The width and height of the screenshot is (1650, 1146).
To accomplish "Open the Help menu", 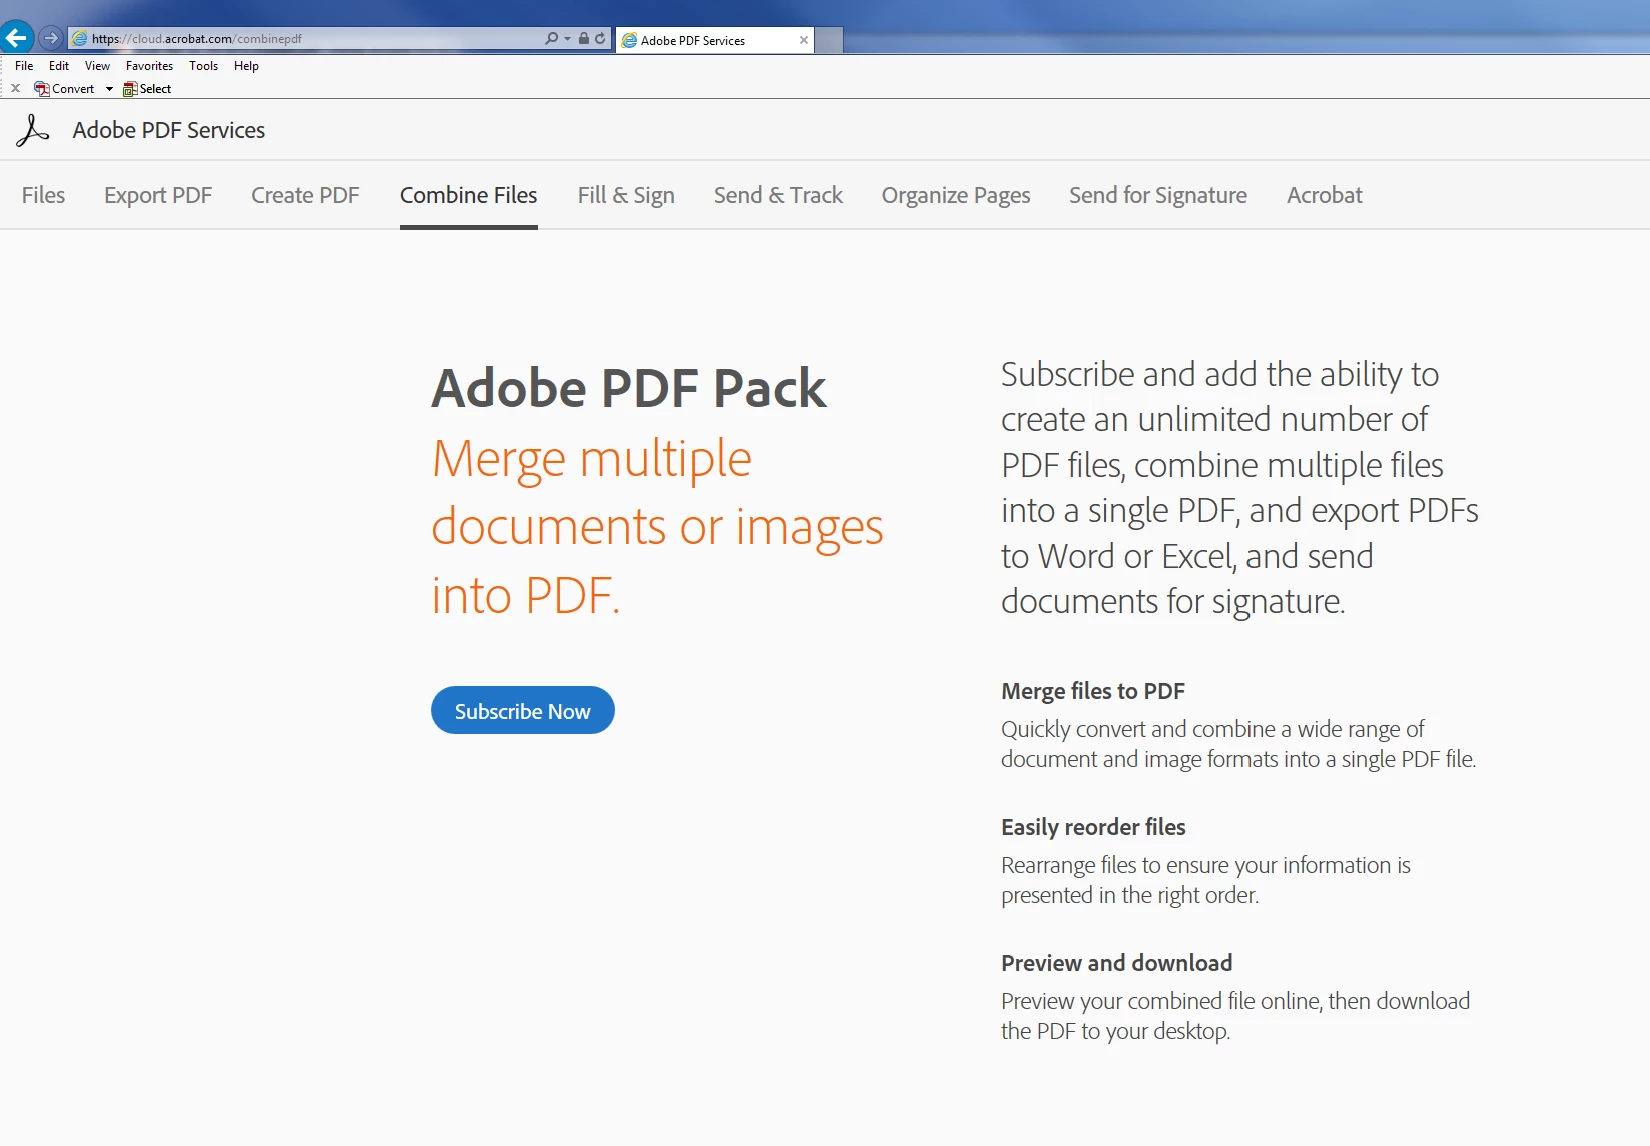I will click(x=246, y=66).
